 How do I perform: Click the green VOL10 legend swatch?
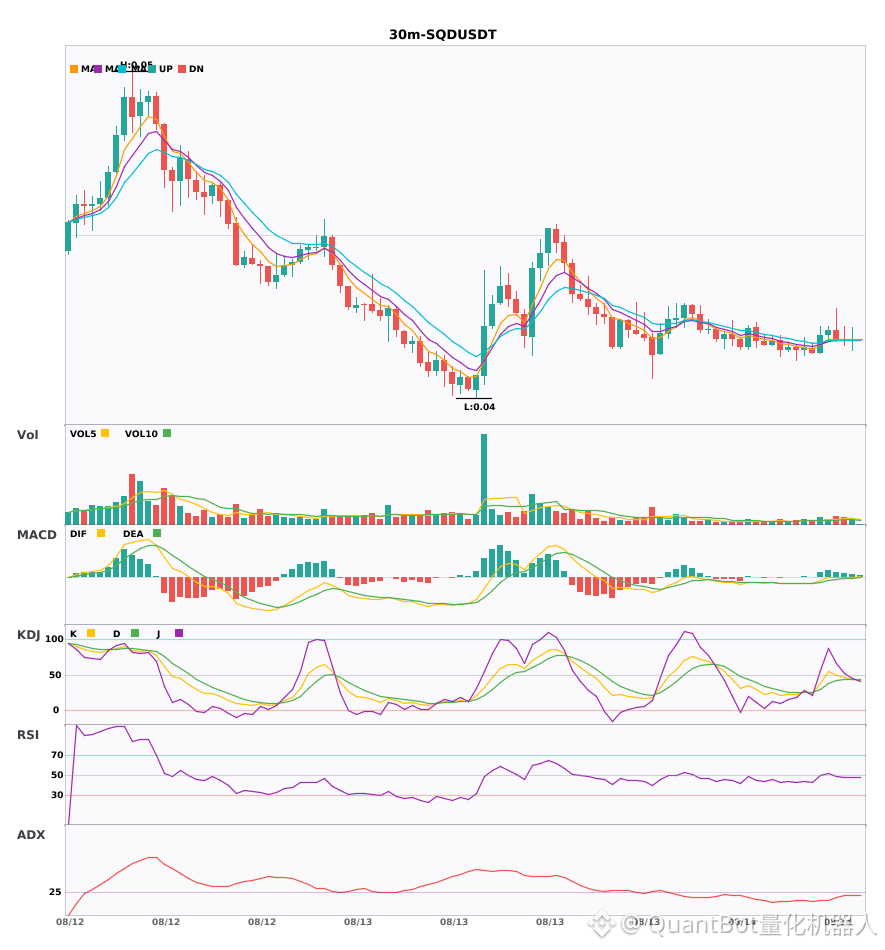coord(167,433)
